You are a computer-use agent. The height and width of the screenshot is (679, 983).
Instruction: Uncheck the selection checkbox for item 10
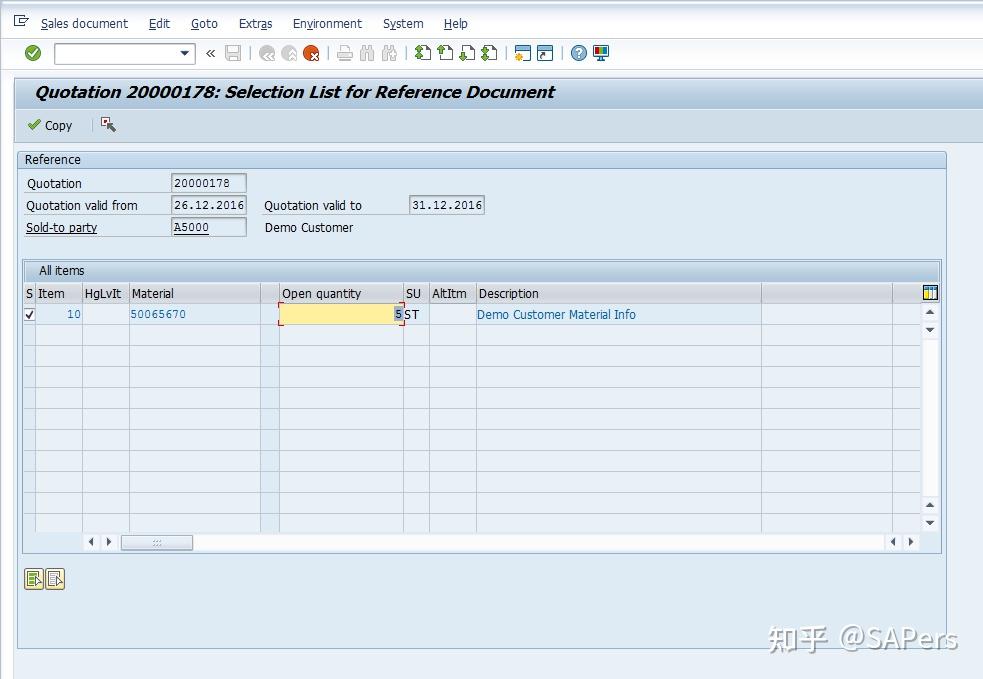click(x=28, y=314)
